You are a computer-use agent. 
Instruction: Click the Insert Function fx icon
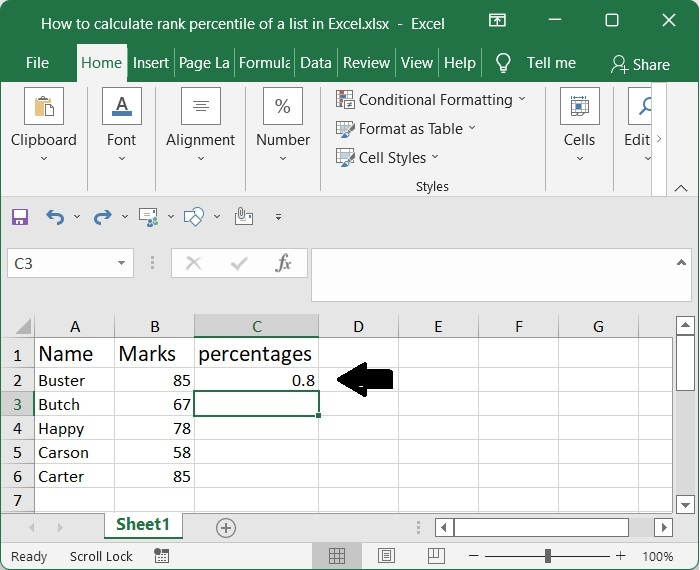click(x=284, y=263)
